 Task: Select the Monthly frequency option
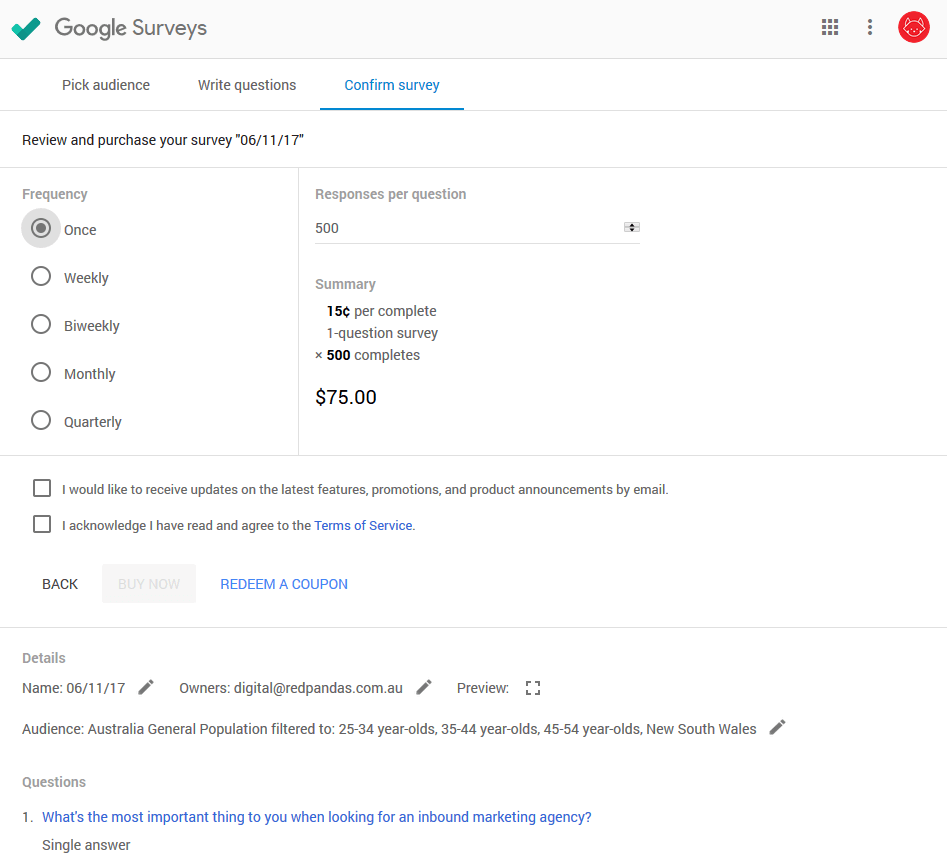click(41, 372)
